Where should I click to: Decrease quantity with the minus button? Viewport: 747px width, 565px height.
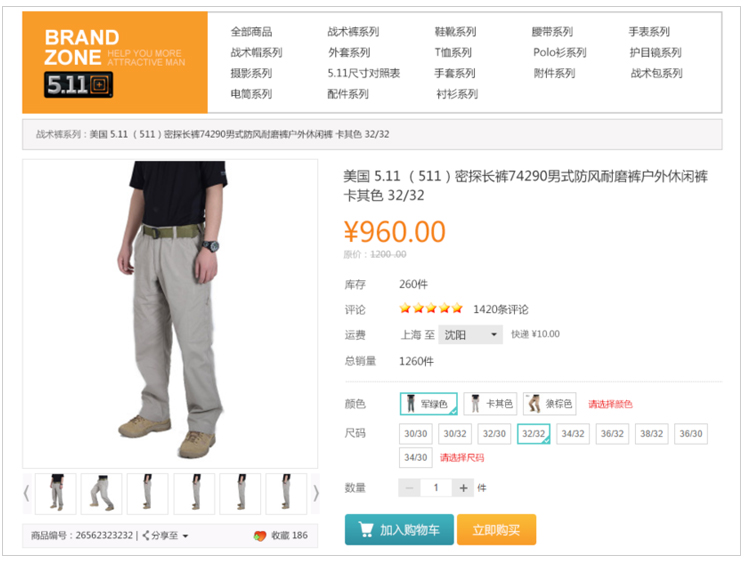[x=409, y=488]
